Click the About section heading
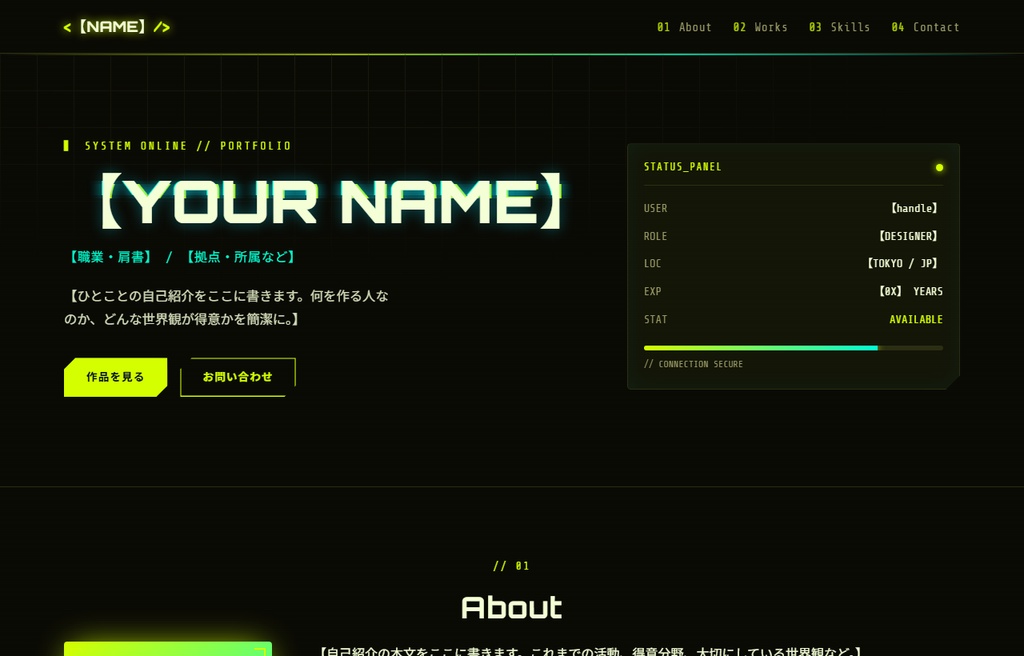Image resolution: width=1024 pixels, height=656 pixels. (511, 608)
